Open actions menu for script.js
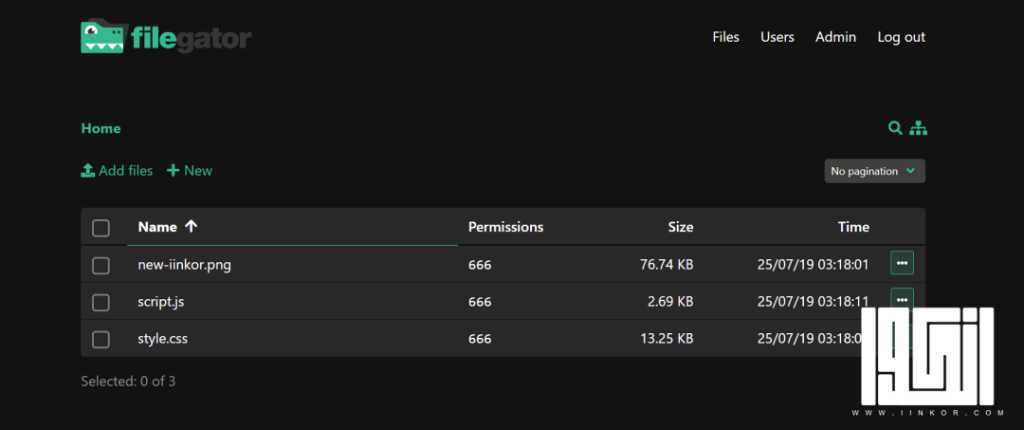This screenshot has height=430, width=1024. point(902,299)
